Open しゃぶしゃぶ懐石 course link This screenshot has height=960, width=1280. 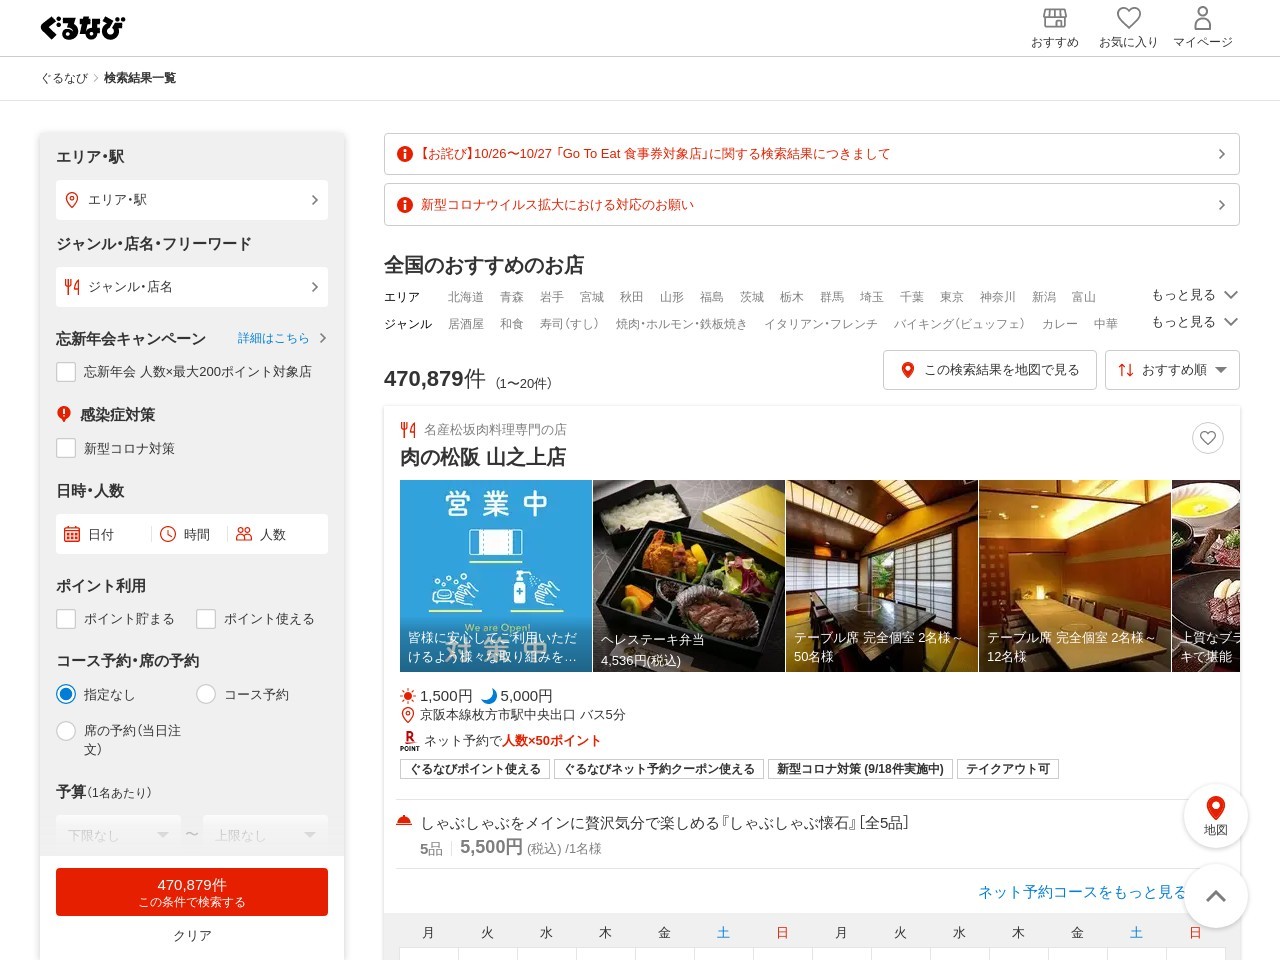[x=664, y=823]
